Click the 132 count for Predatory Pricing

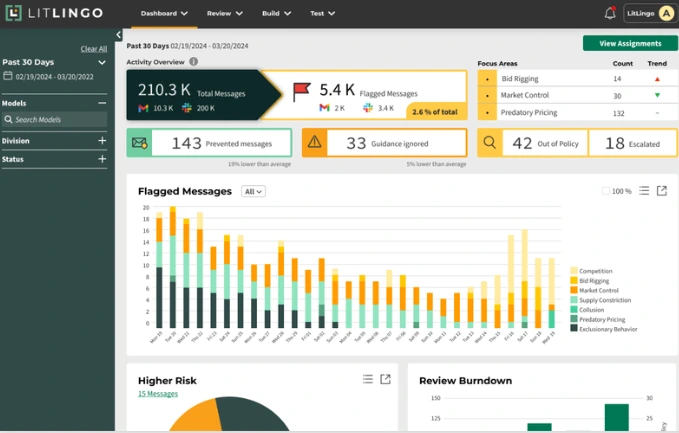(x=618, y=113)
